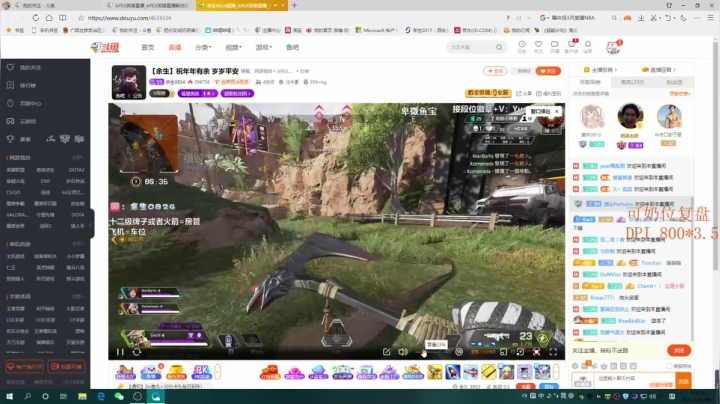The image size is (720, 404).
Task: Open the user avatar with badge
Action: coord(613,47)
